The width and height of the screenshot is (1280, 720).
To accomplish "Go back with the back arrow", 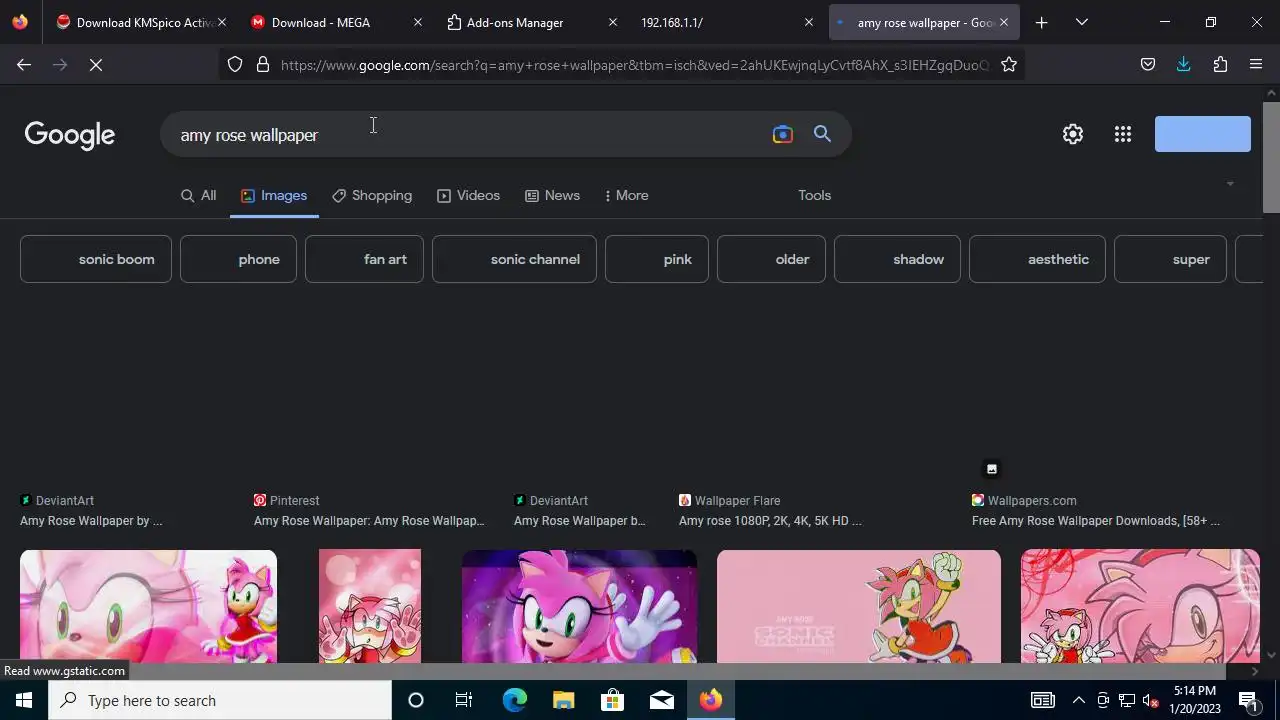I will [24, 65].
